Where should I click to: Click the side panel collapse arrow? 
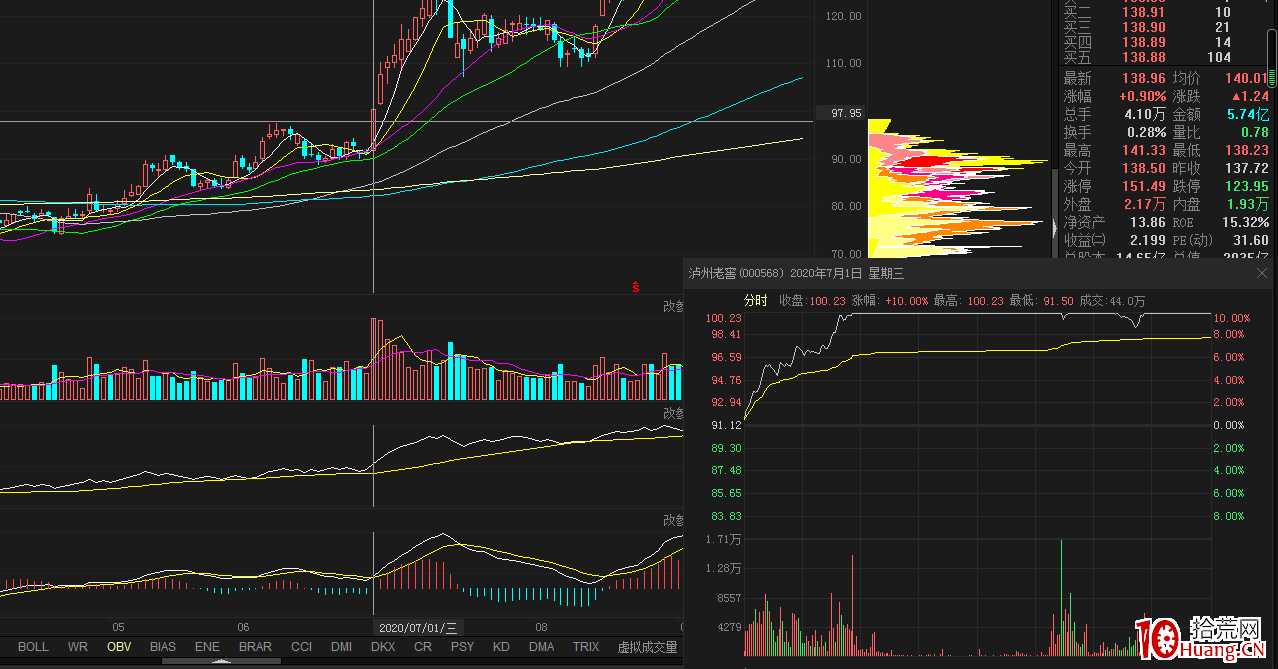pos(1055,228)
